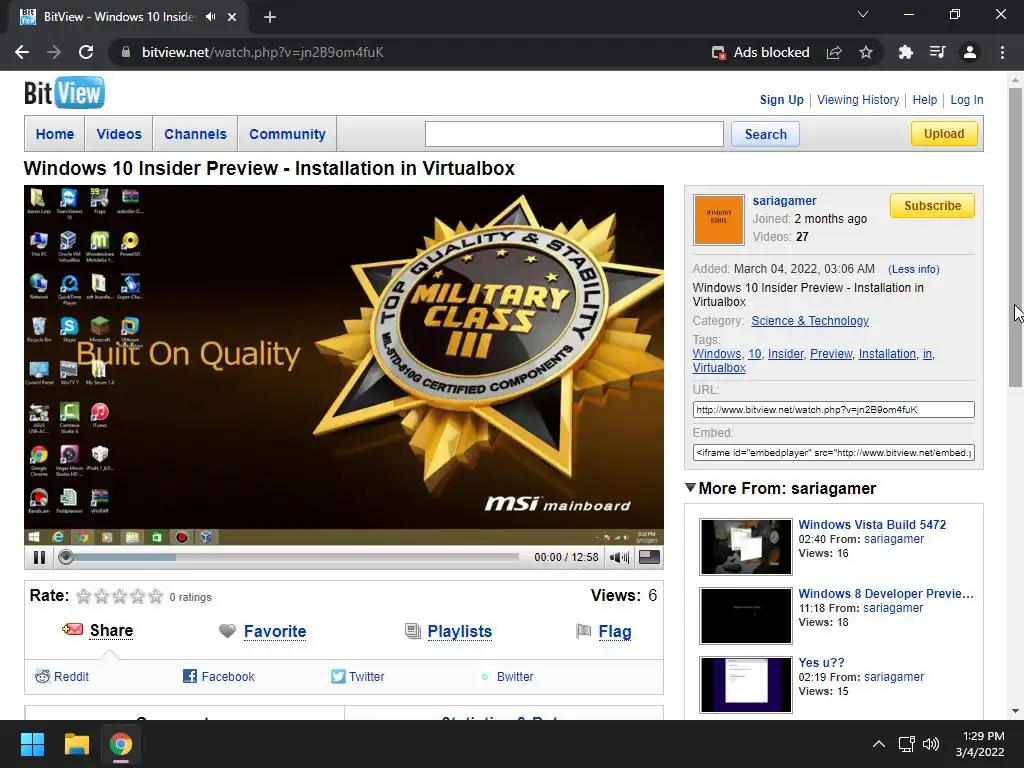Screen dimensions: 1024x768
Task: Open the Chrome profile icon
Action: point(970,52)
